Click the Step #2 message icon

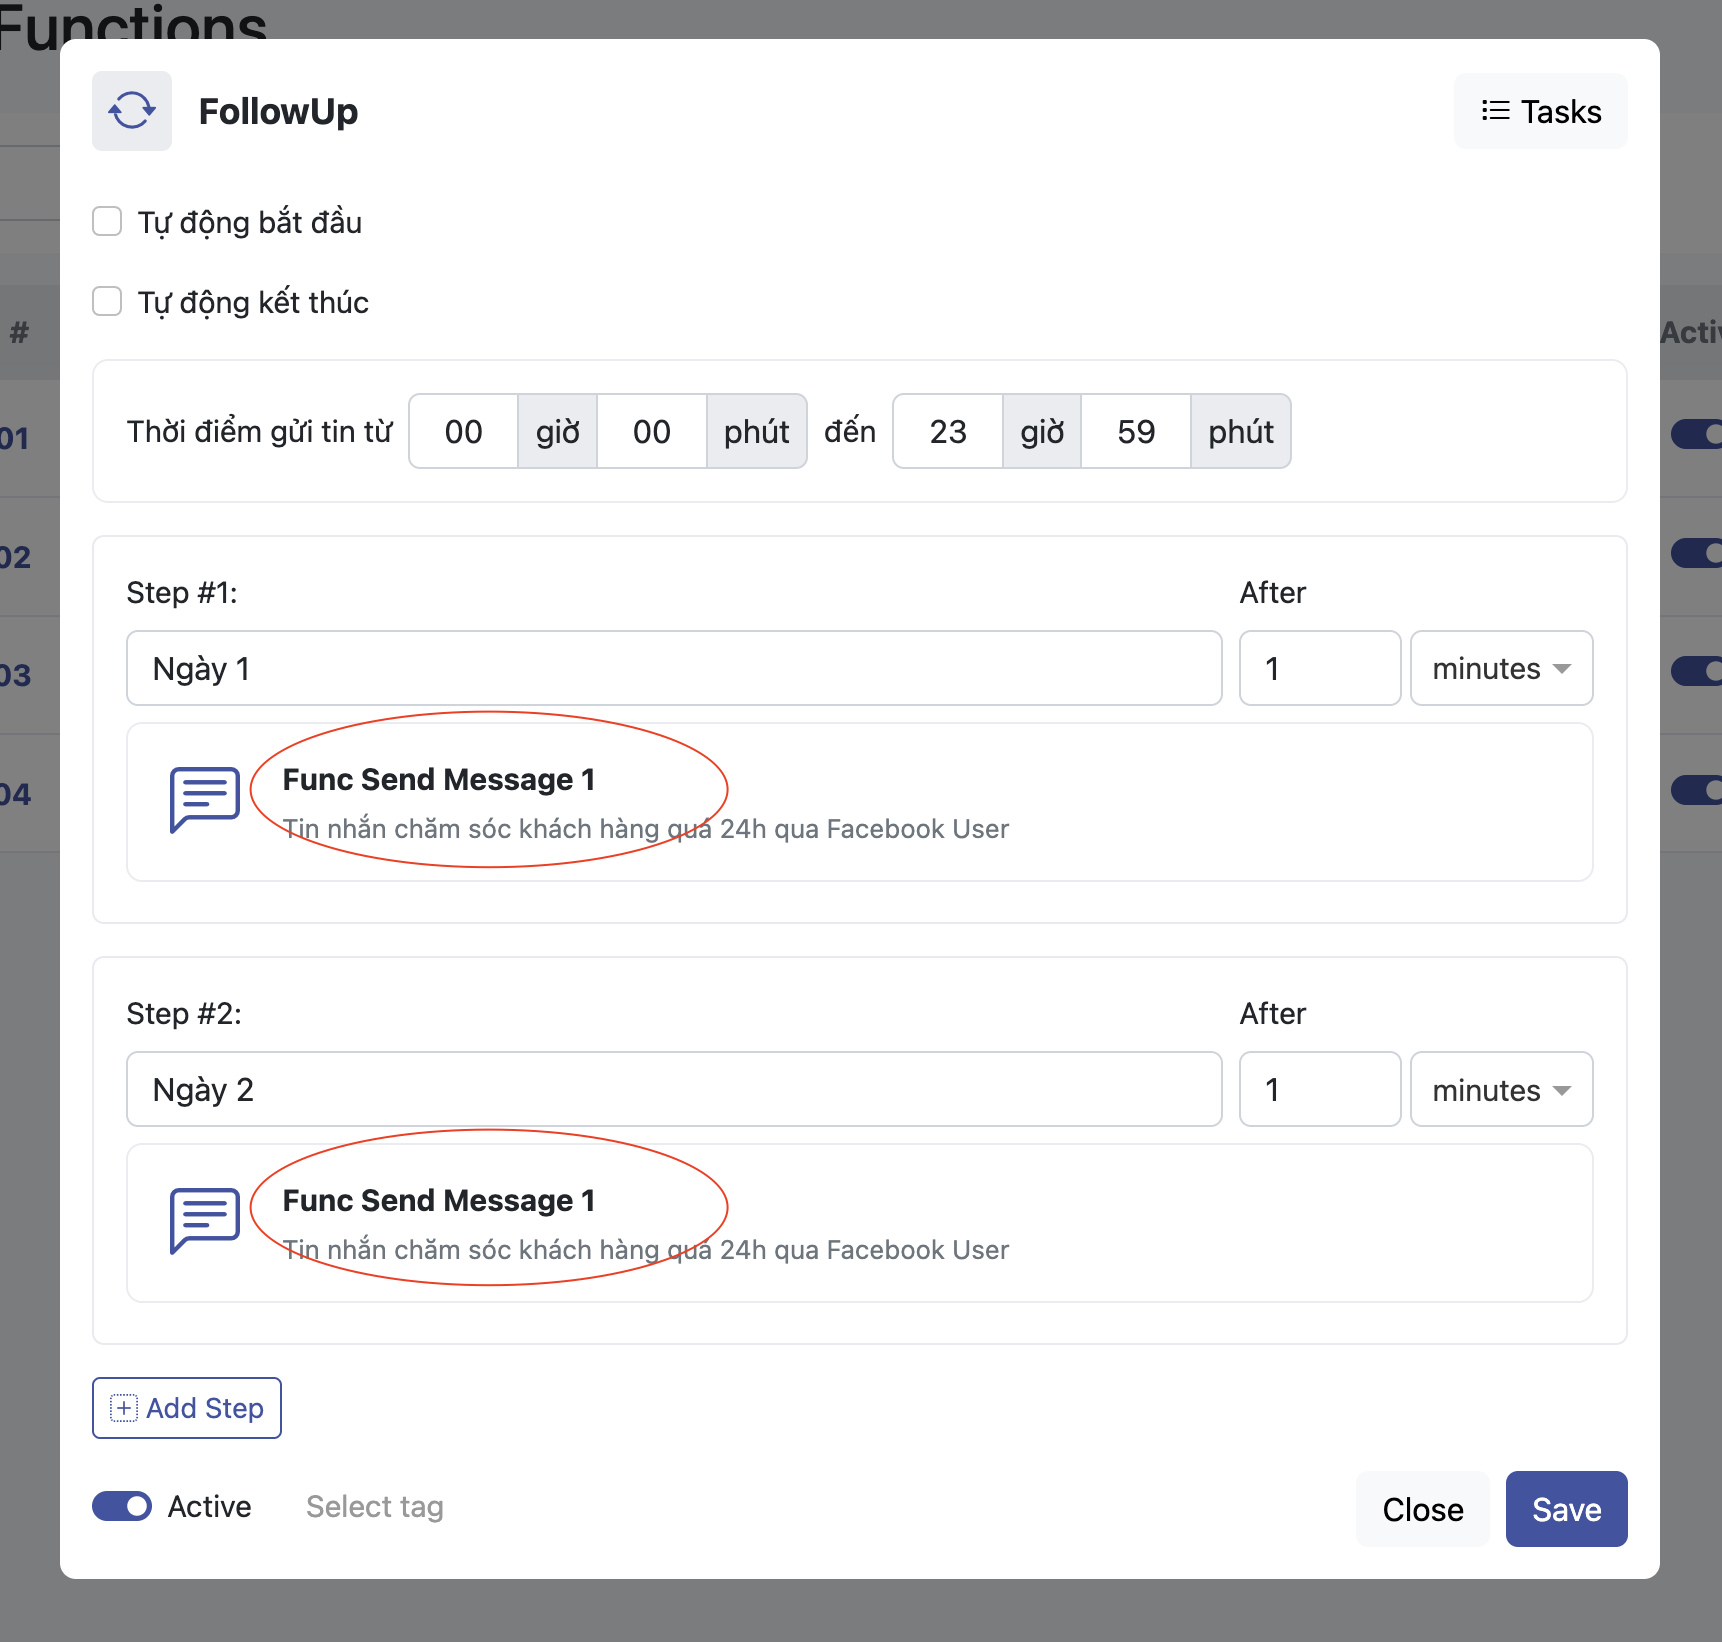(204, 1221)
